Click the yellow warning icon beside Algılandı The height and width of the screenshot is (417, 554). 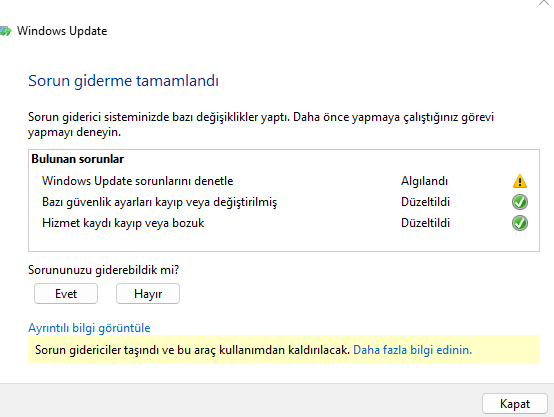coord(520,181)
